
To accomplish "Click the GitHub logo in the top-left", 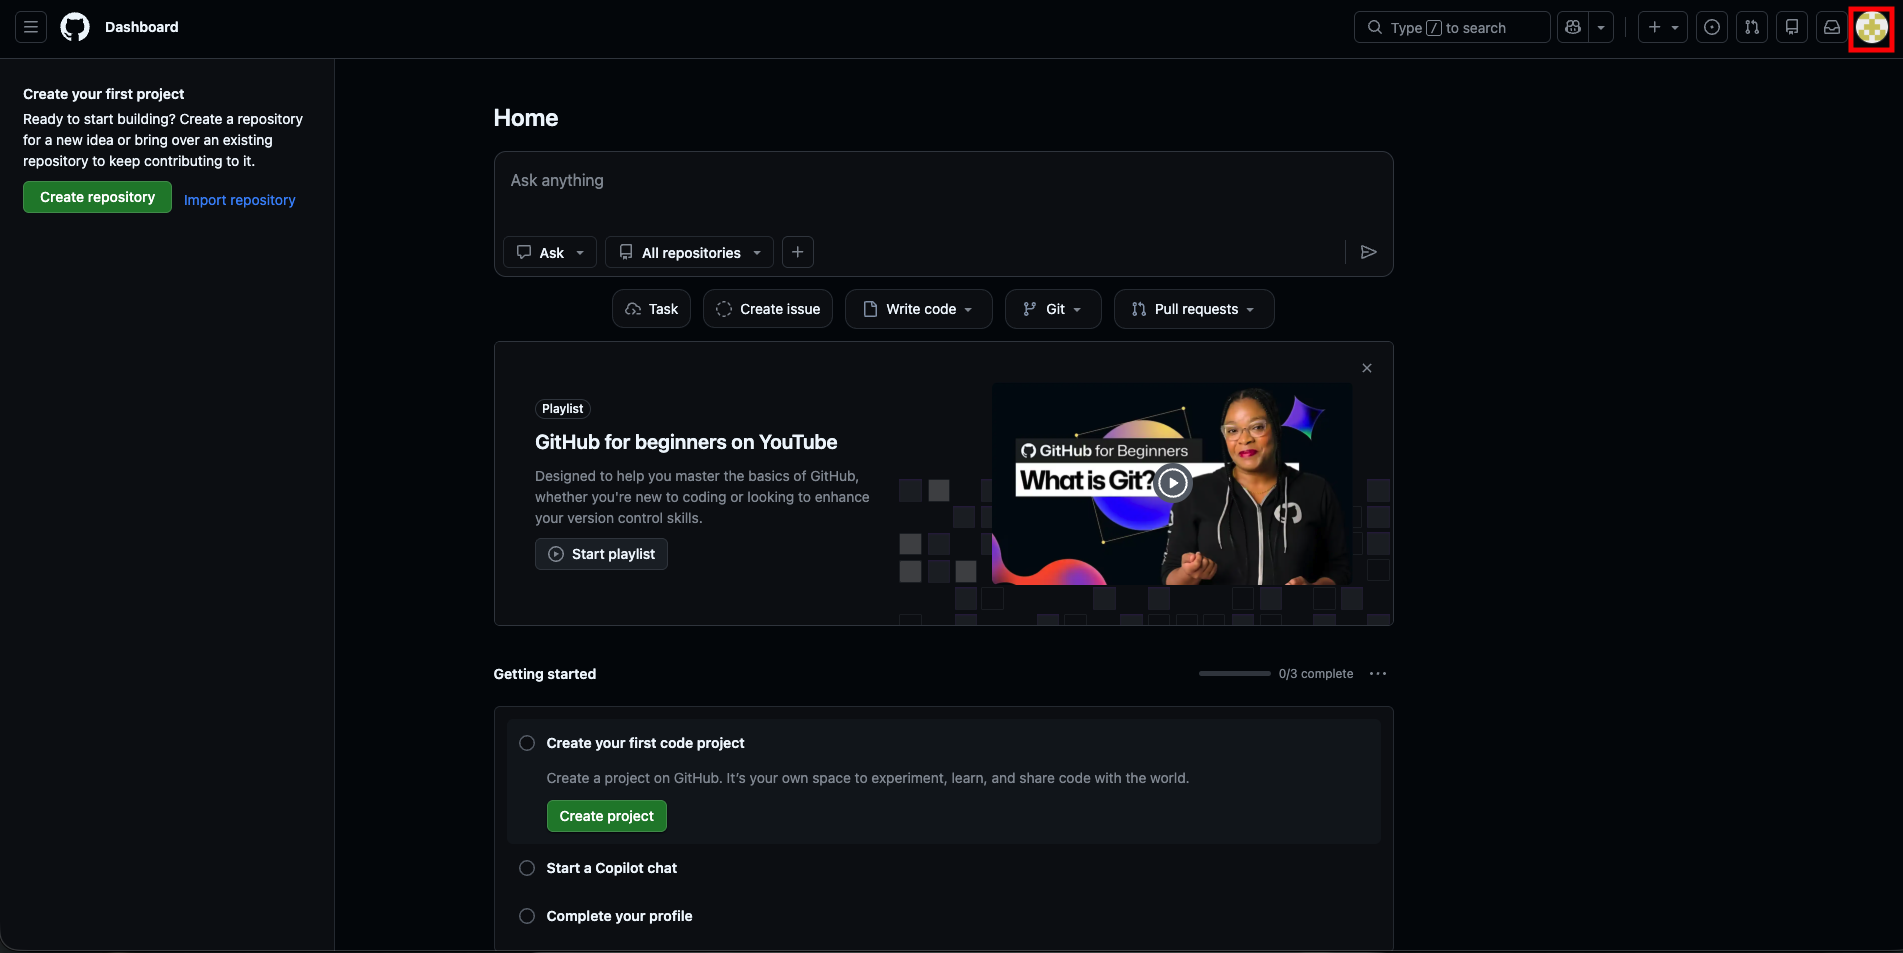I will pos(74,27).
